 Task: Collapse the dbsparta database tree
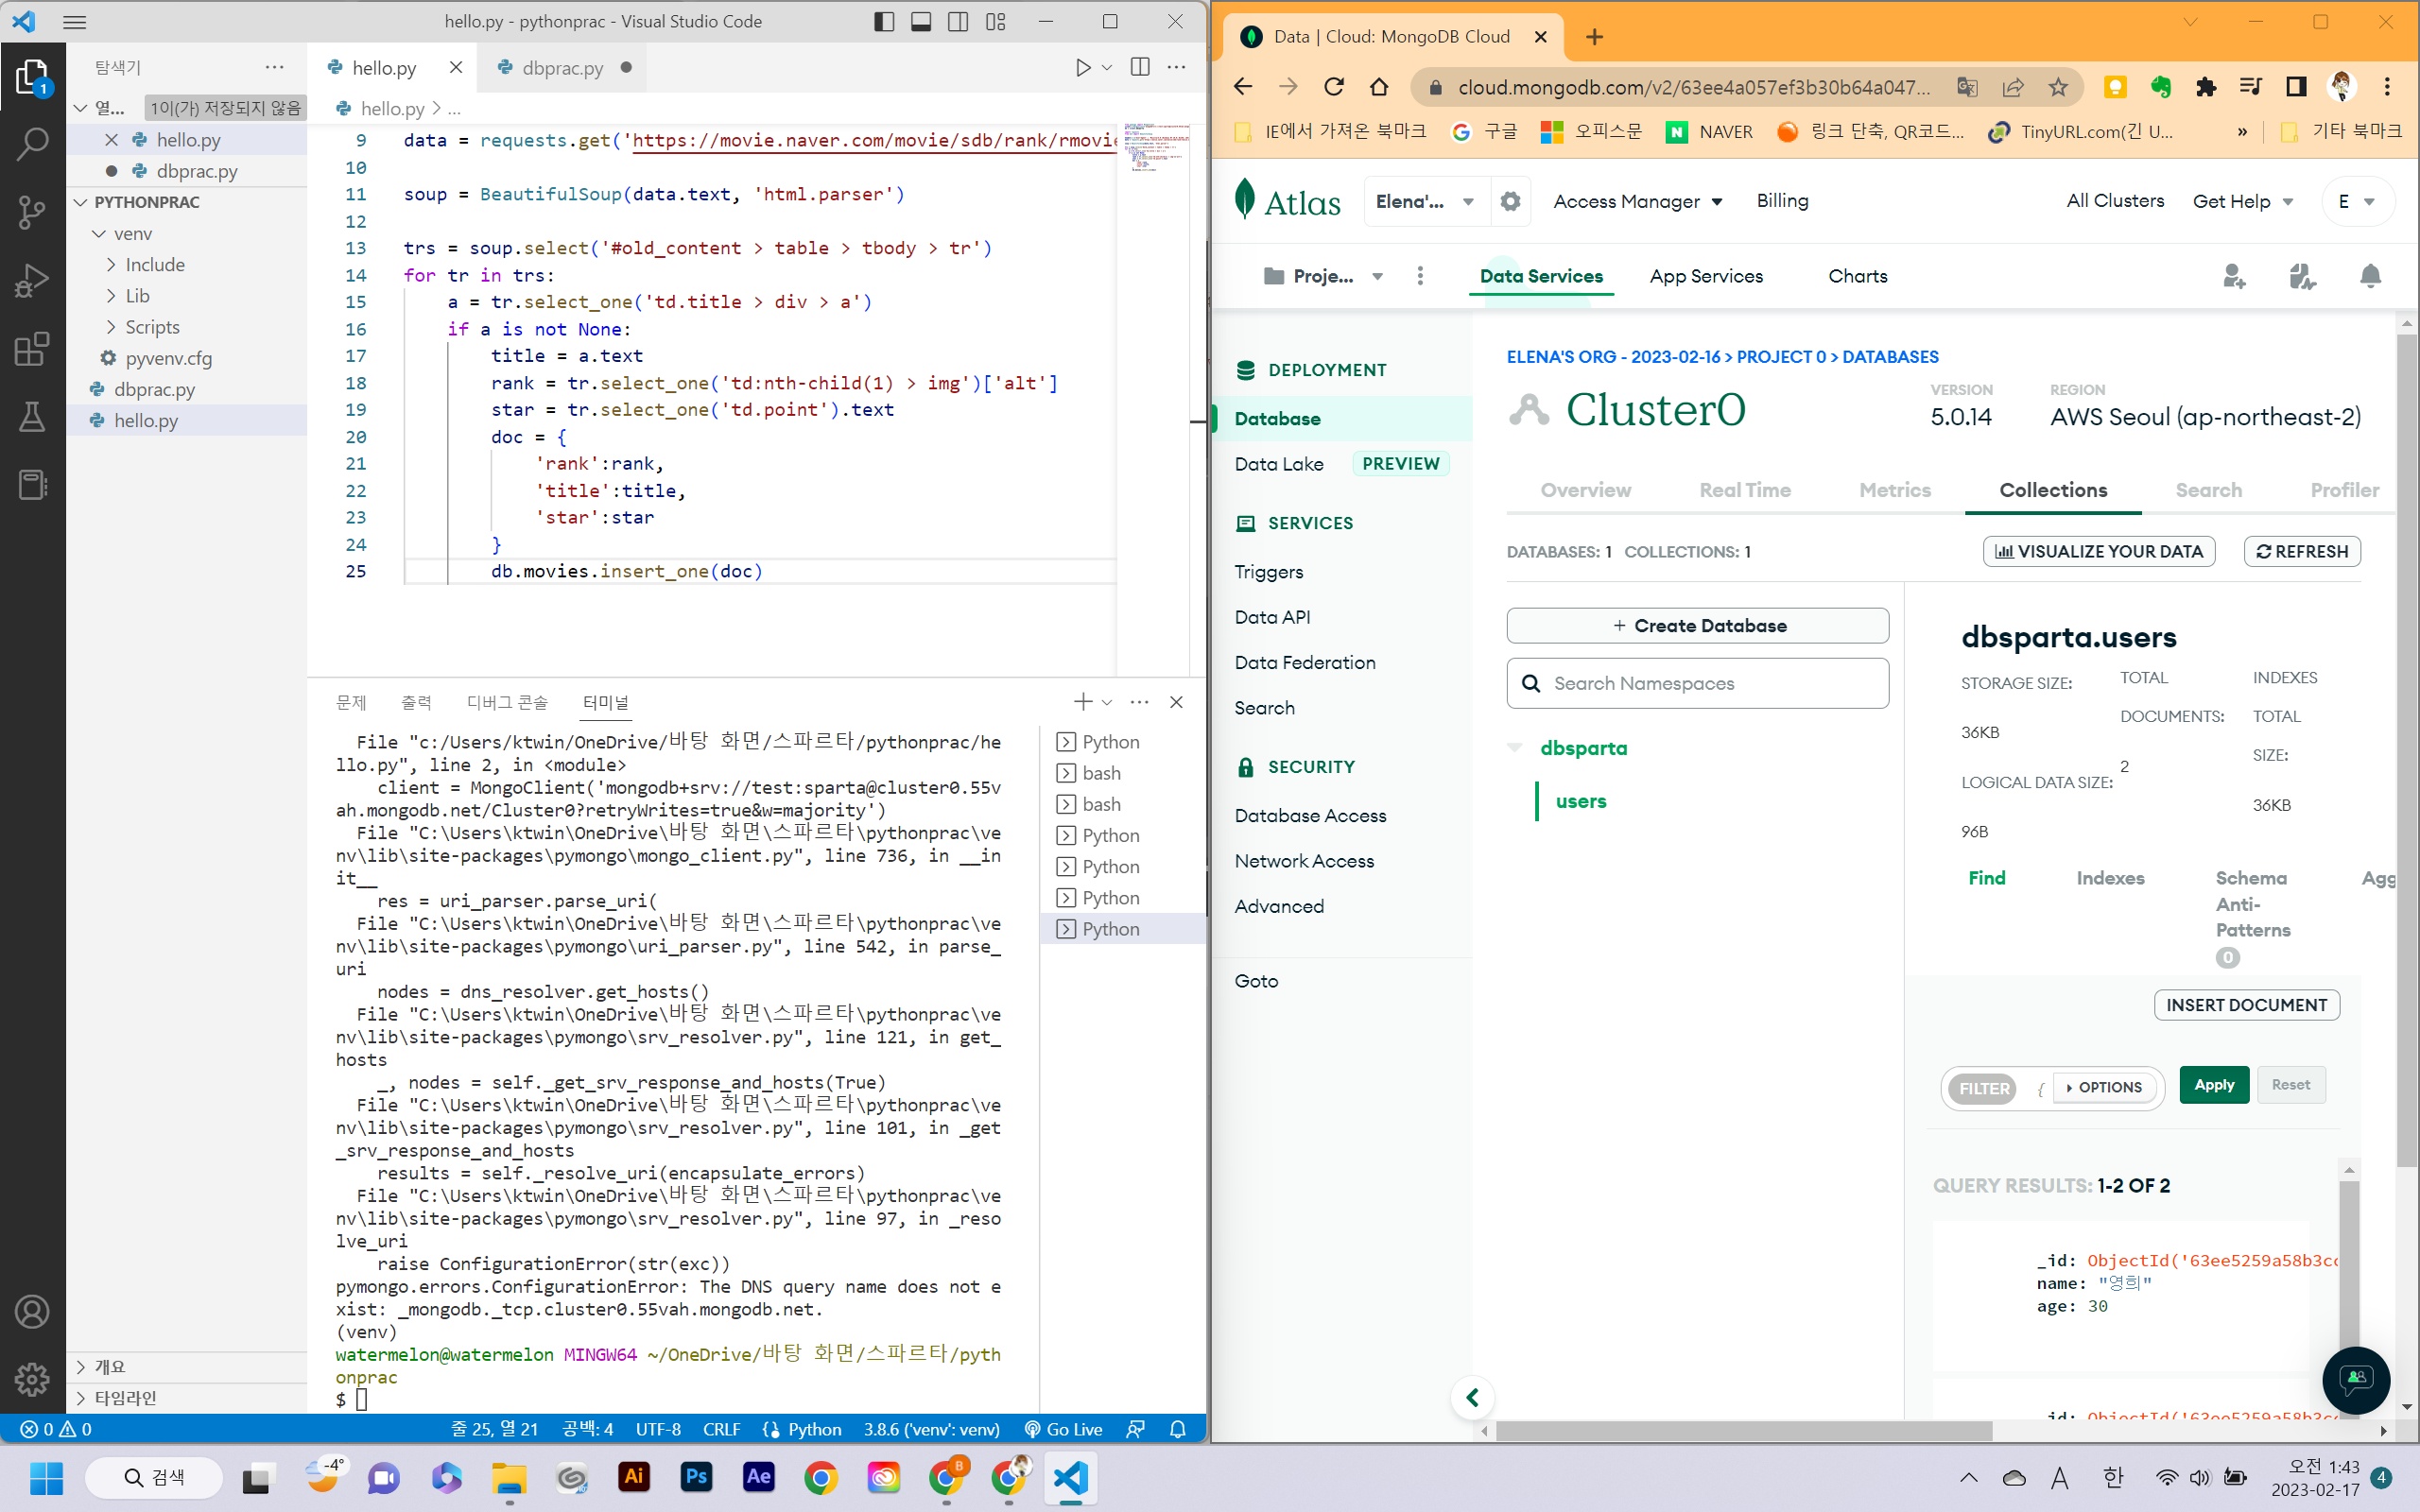(1515, 748)
